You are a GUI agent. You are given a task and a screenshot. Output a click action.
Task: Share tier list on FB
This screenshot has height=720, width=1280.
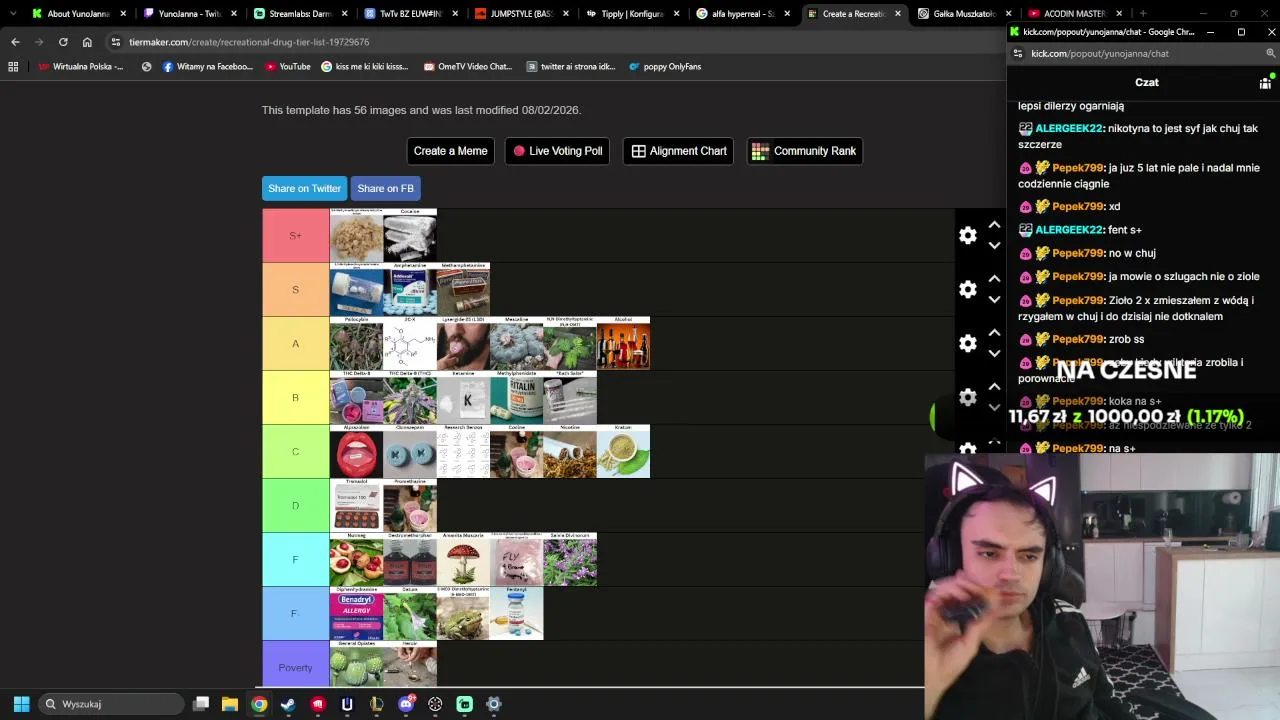tap(385, 188)
